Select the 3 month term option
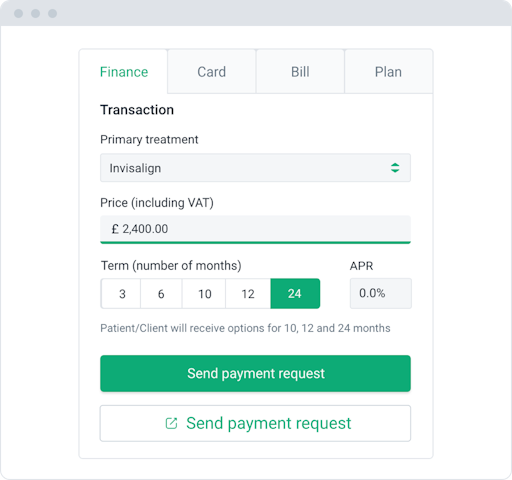This screenshot has width=512, height=480. pyautogui.click(x=121, y=294)
